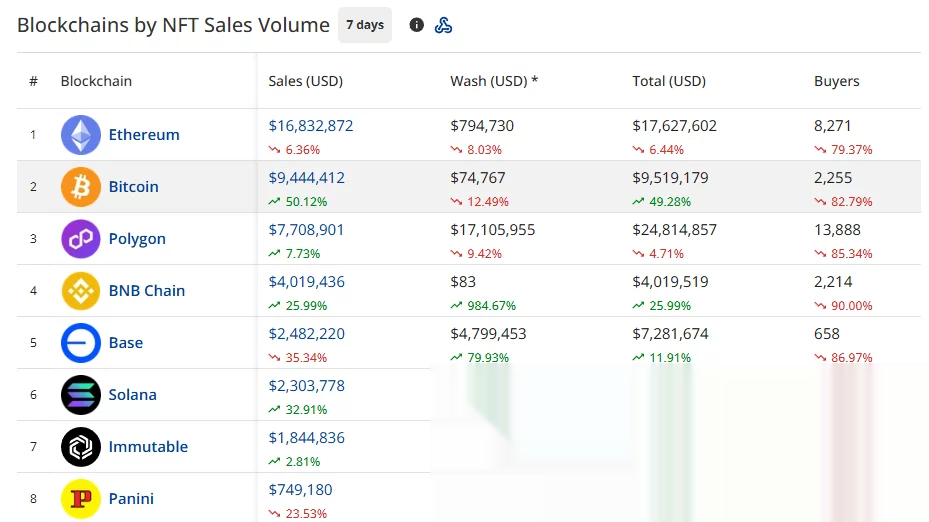
Task: Open the BNB Chain blockchain link
Action: tap(147, 291)
